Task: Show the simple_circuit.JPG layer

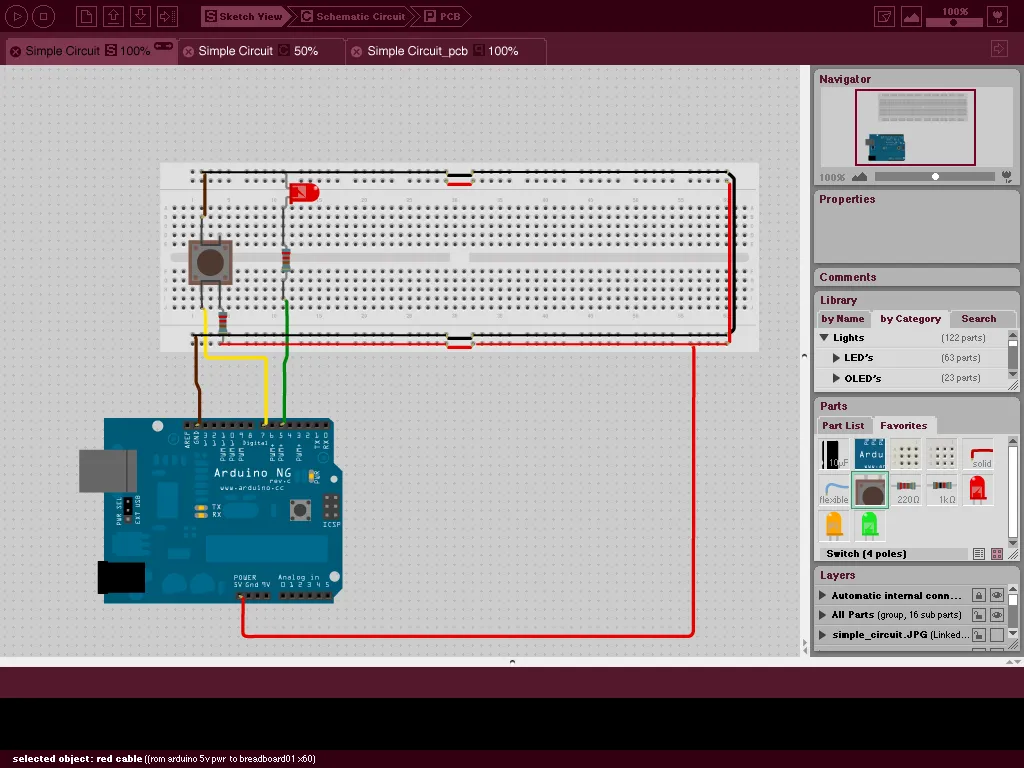Action: click(x=997, y=634)
